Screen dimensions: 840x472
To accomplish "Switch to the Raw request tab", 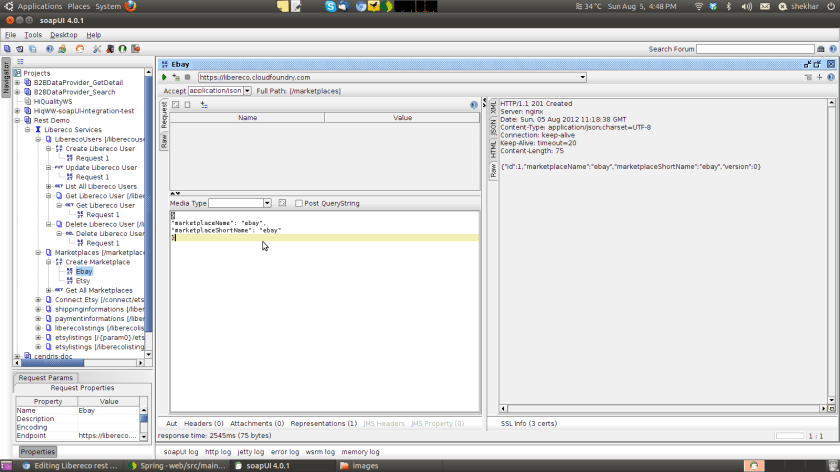I will point(164,141).
